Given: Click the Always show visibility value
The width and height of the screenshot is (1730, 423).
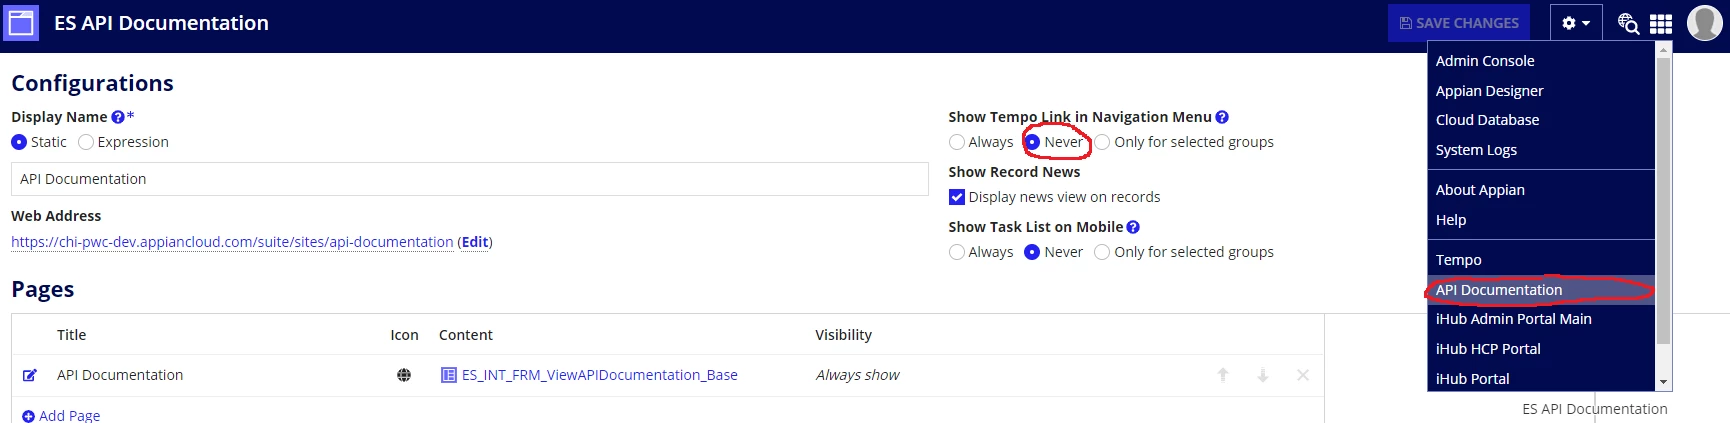Looking at the screenshot, I should pos(857,375).
